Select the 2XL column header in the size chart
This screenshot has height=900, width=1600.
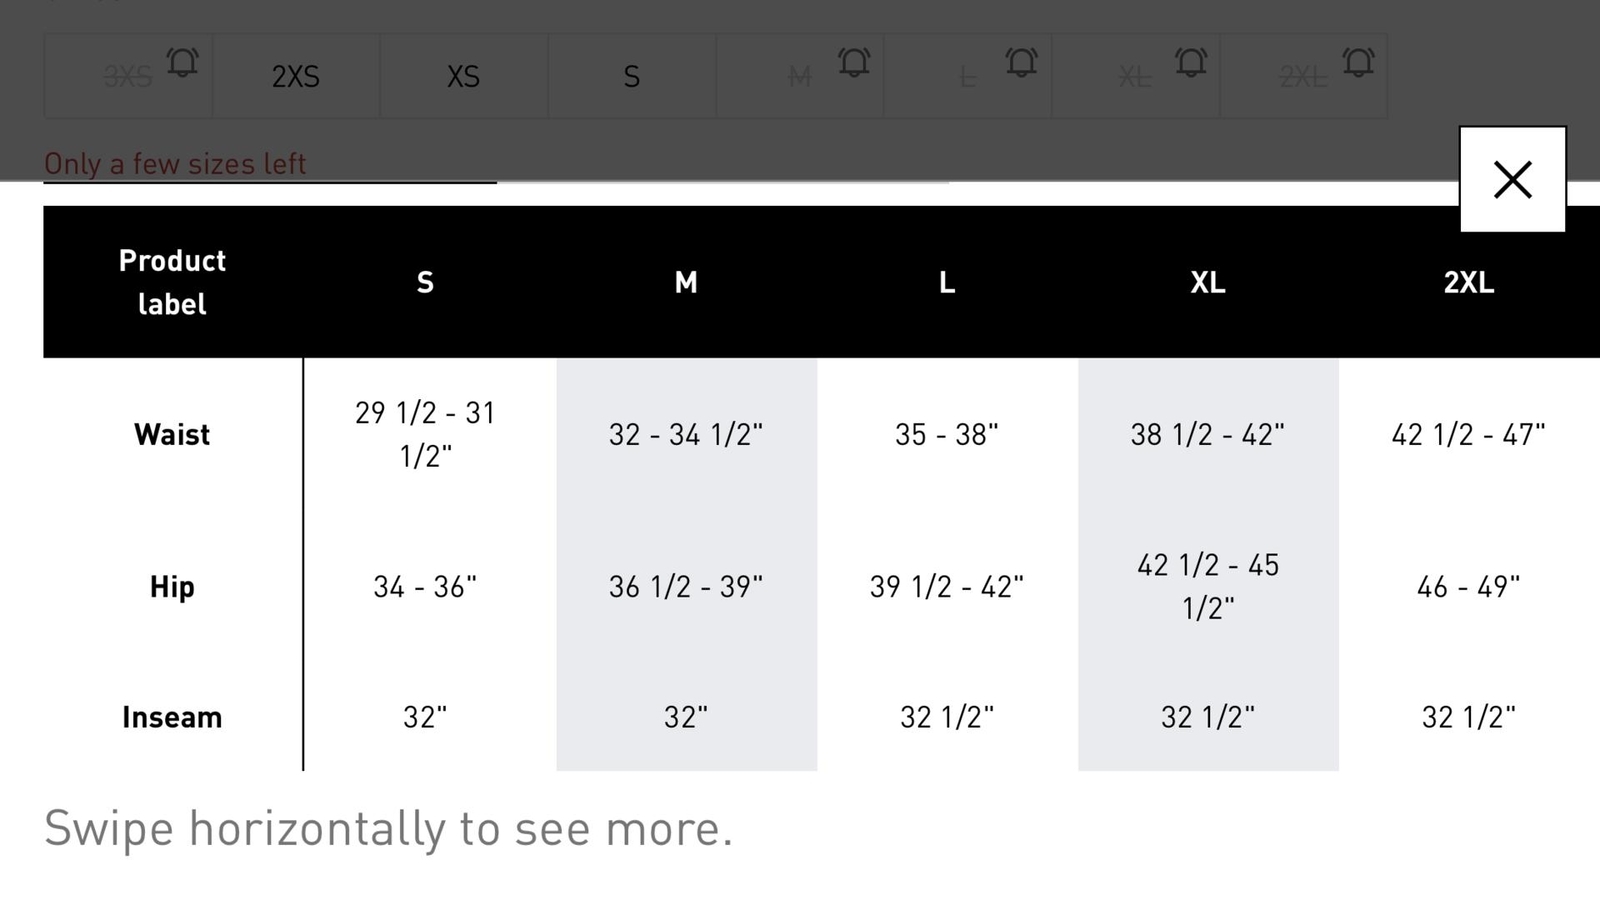coord(1469,282)
